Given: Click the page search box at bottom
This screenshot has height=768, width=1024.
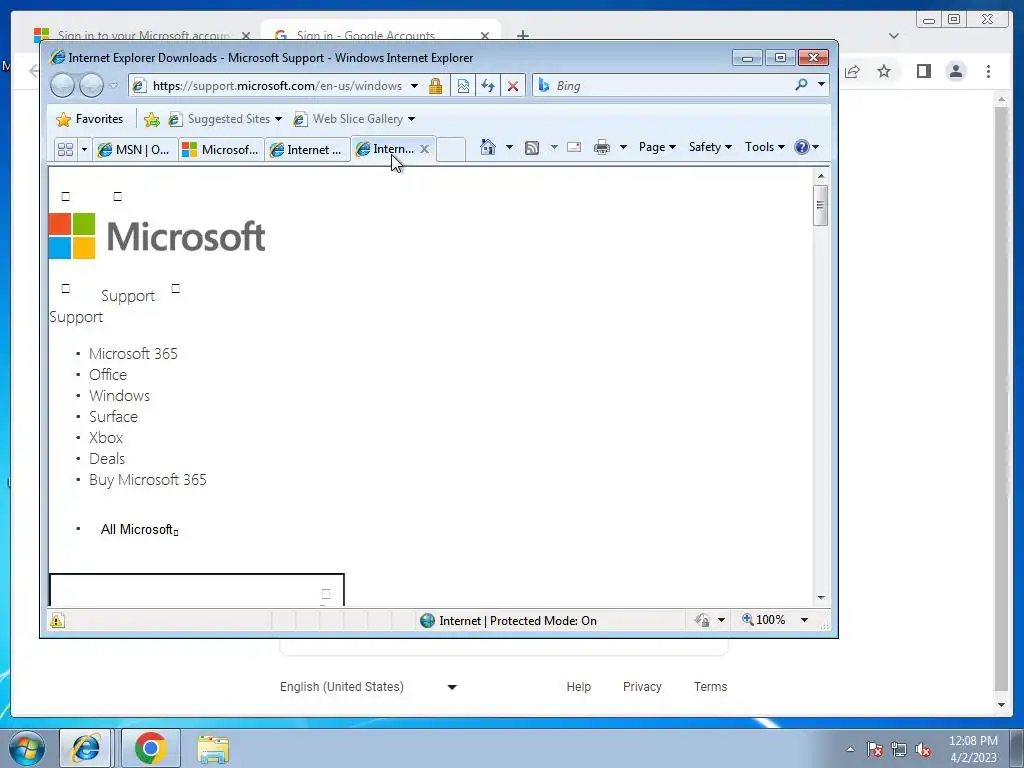Looking at the screenshot, I should (197, 590).
